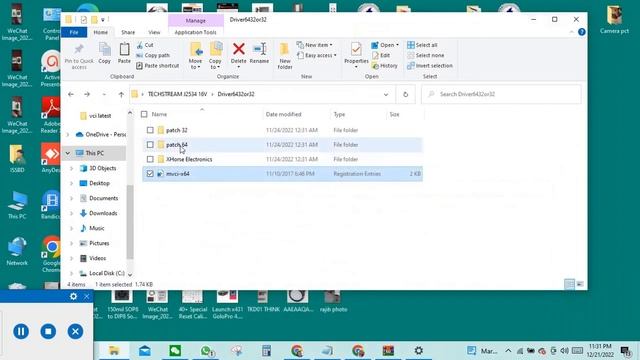Select Documents in navigation pane
Viewport: 640px width, 360px height.
pos(103,198)
